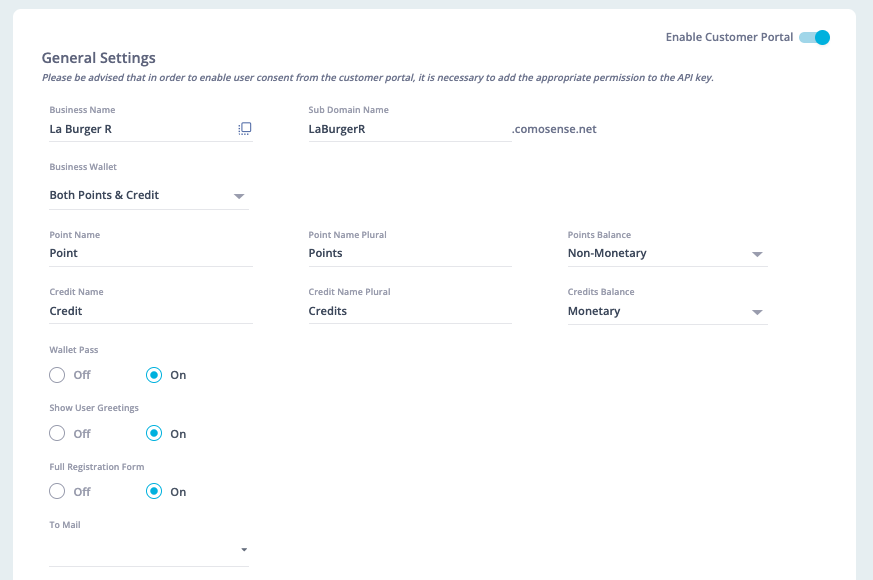The width and height of the screenshot is (873, 580).
Task: Click the Business Name input field
Action: point(141,129)
